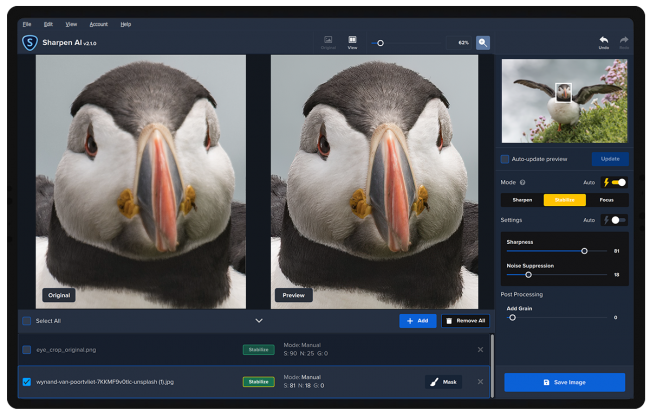
Task: Toggle the Mode Auto switch
Action: 619,182
